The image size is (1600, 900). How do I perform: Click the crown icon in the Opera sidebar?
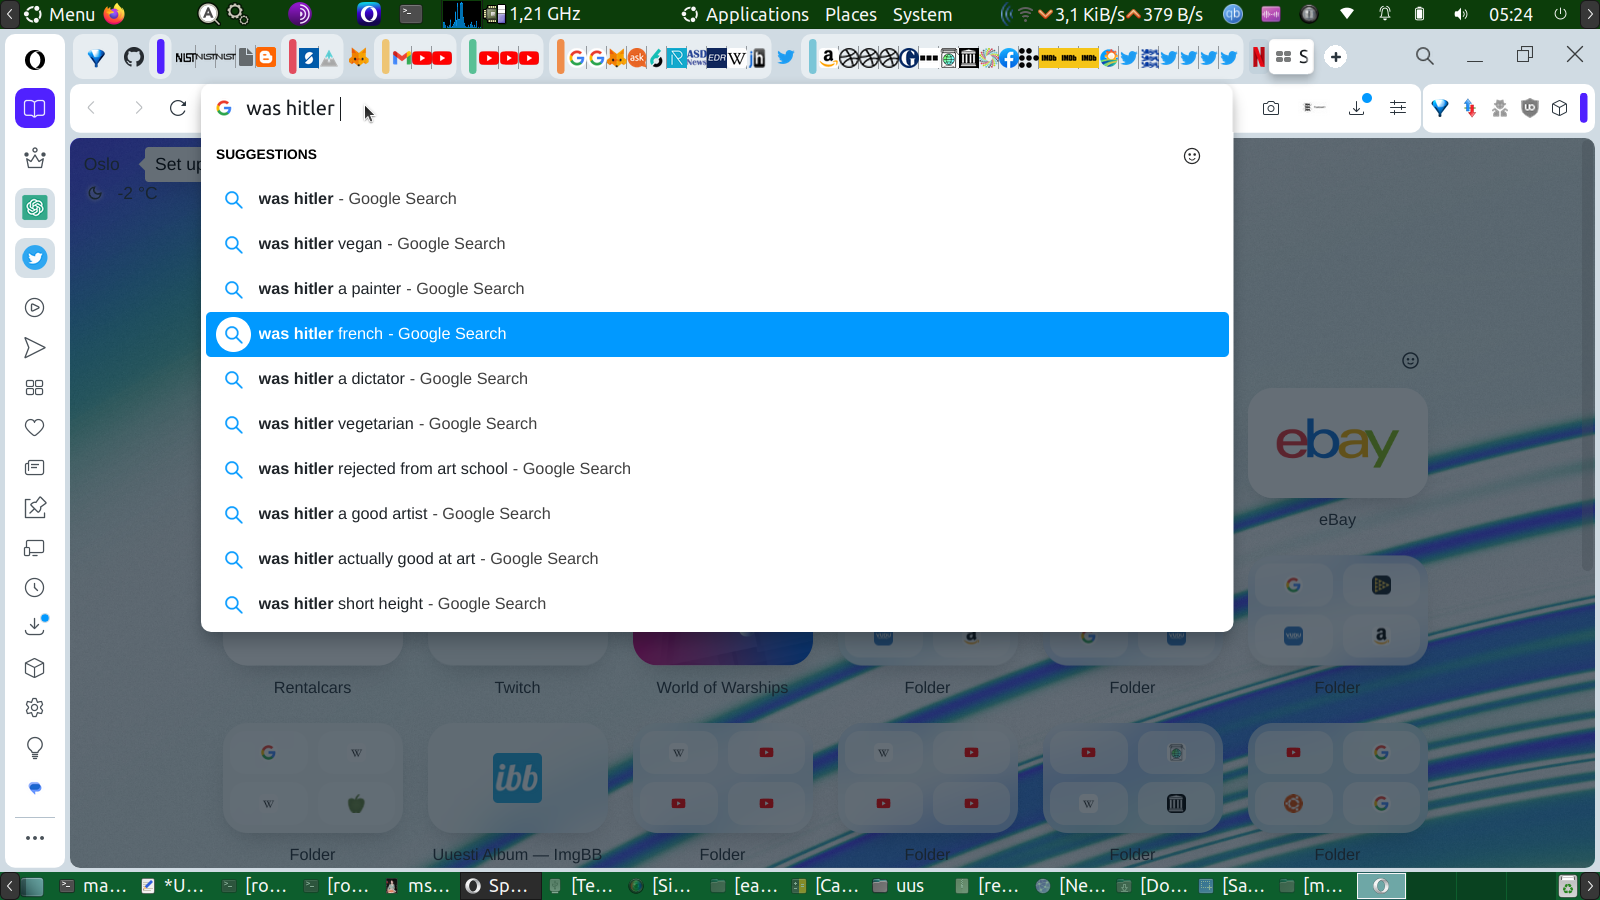[35, 158]
